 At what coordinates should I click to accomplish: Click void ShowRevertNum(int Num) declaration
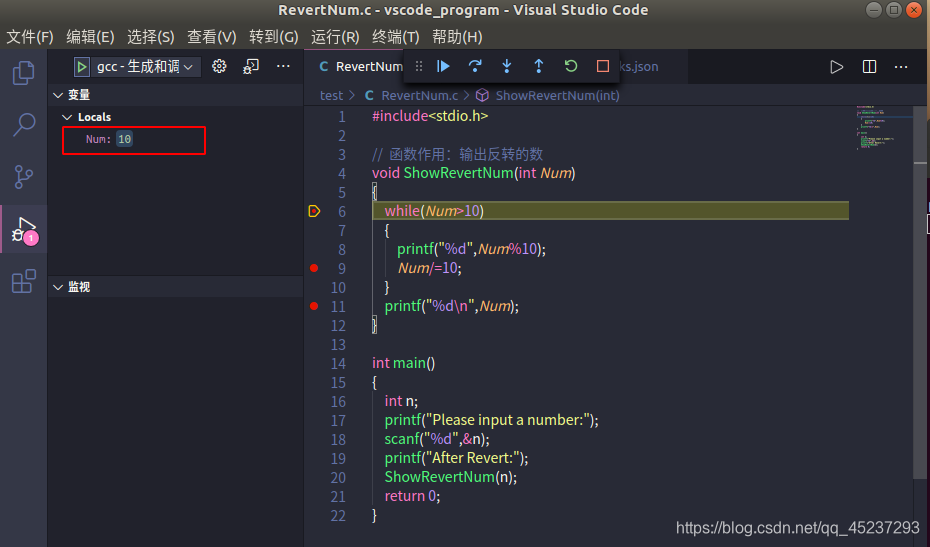[473, 173]
